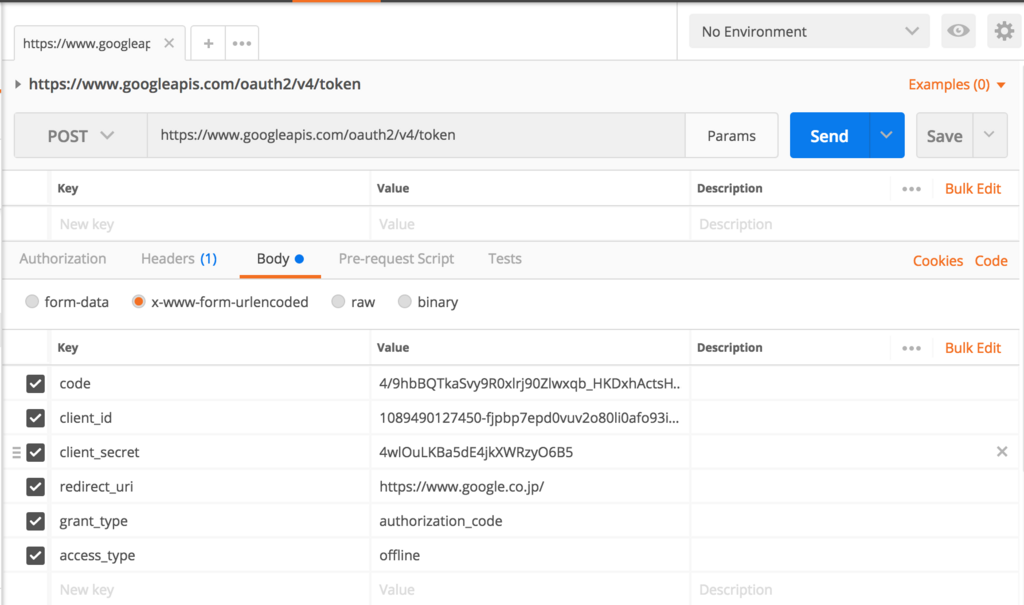Viewport: 1024px width, 605px height.
Task: Open the Cookies link
Action: [938, 261]
